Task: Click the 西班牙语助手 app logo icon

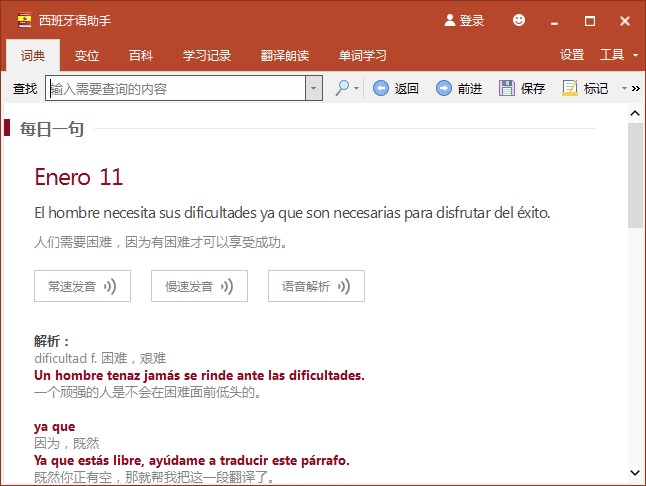Action: (25, 20)
